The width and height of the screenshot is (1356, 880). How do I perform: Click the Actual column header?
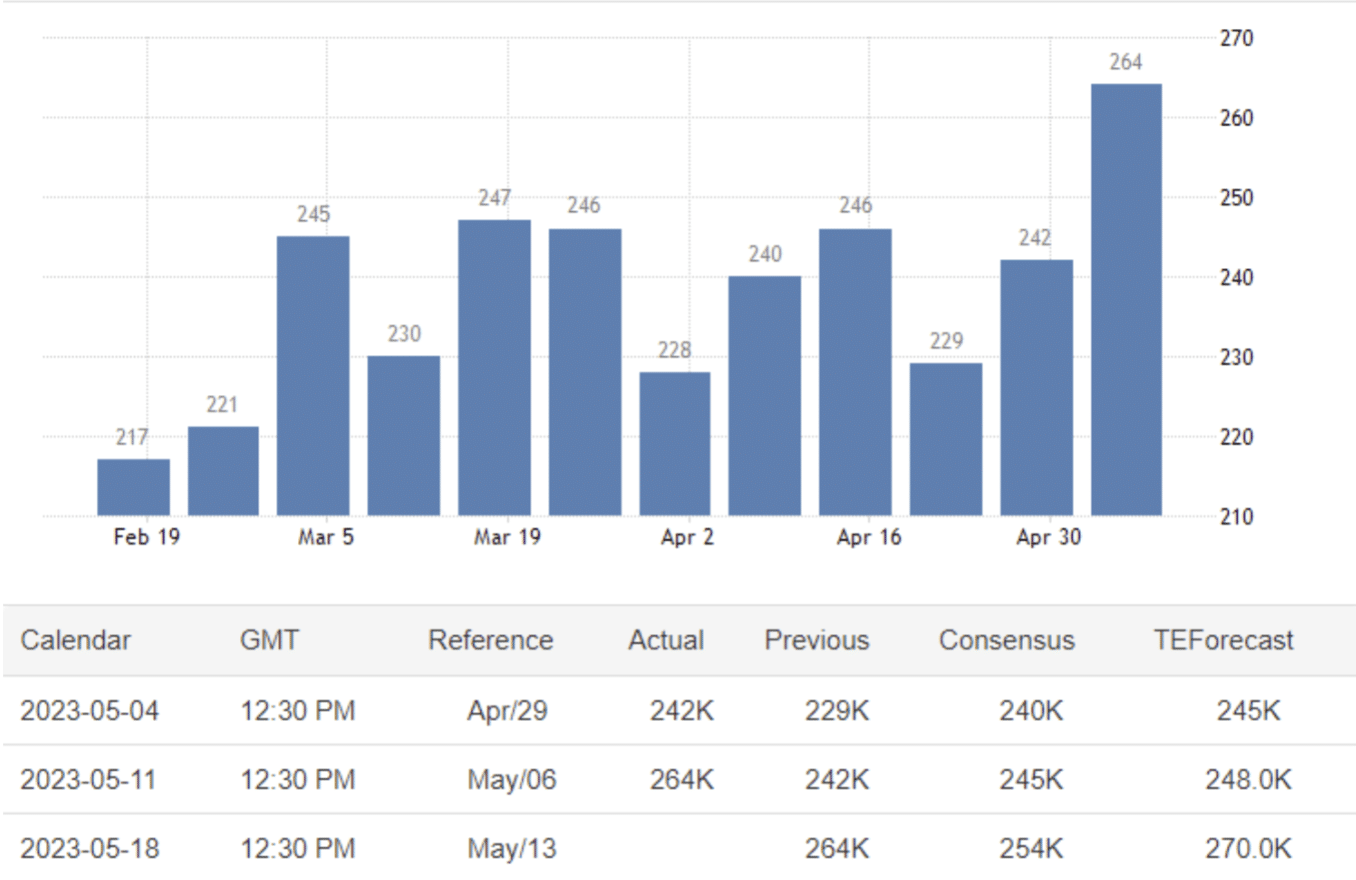click(x=666, y=640)
